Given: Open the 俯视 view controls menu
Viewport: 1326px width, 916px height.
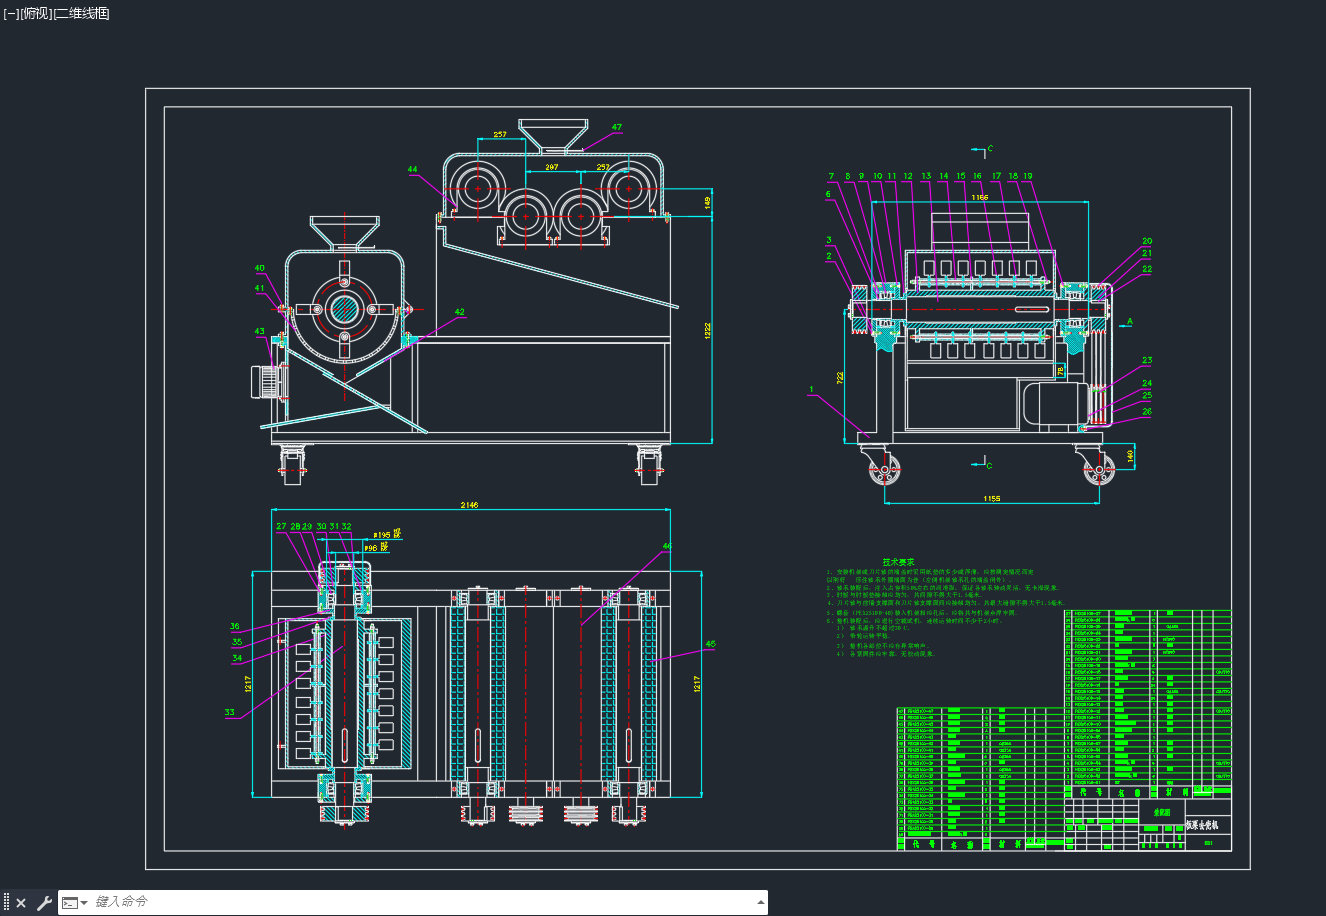Looking at the screenshot, I should click(x=35, y=13).
